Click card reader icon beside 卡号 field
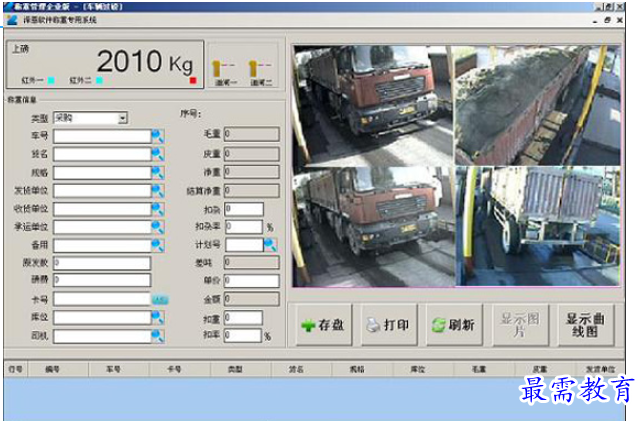The width and height of the screenshot is (643, 421). tap(160, 300)
